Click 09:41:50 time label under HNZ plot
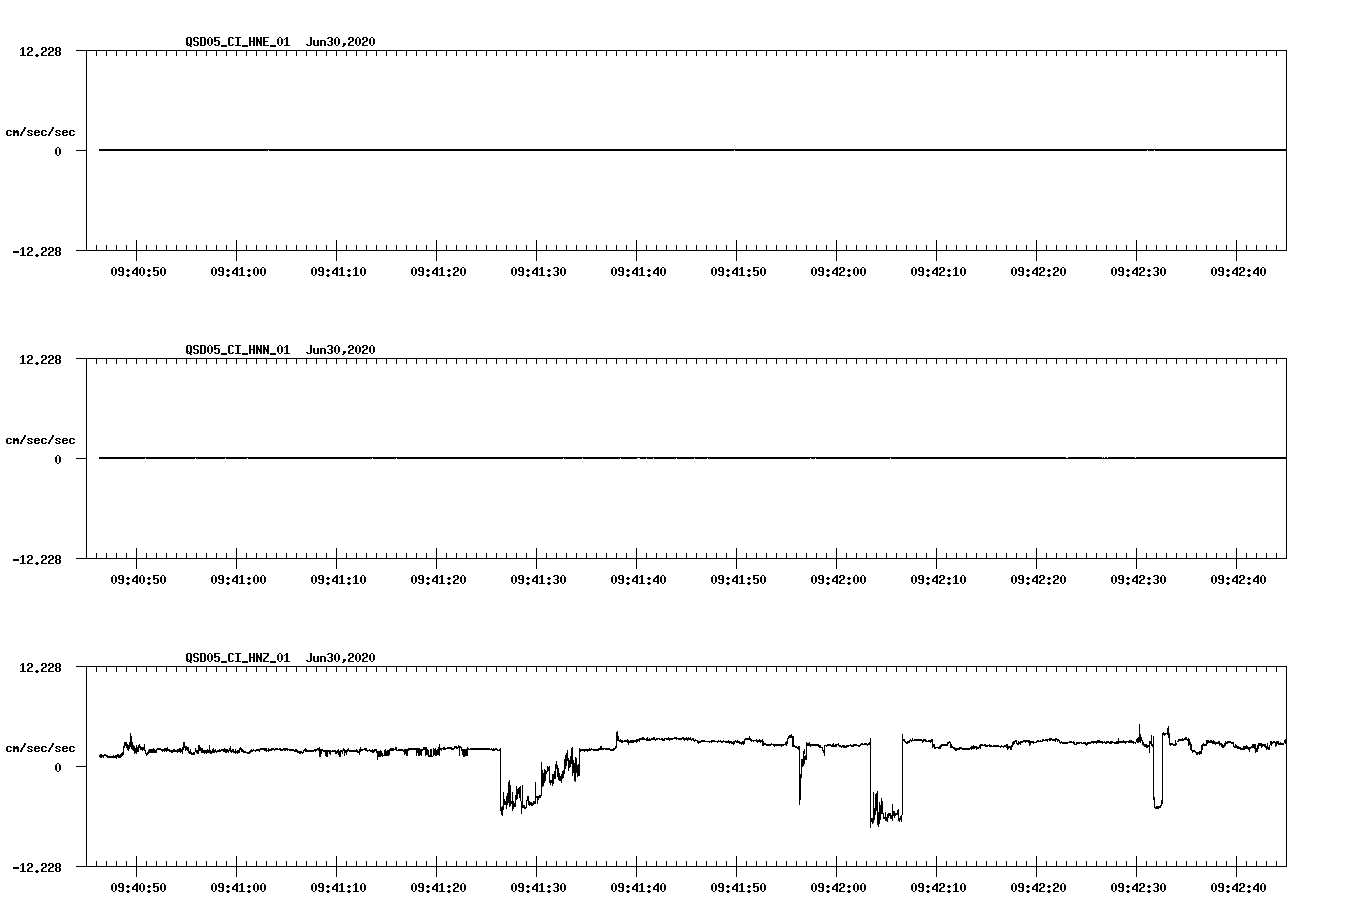The width and height of the screenshot is (1358, 924). (738, 888)
